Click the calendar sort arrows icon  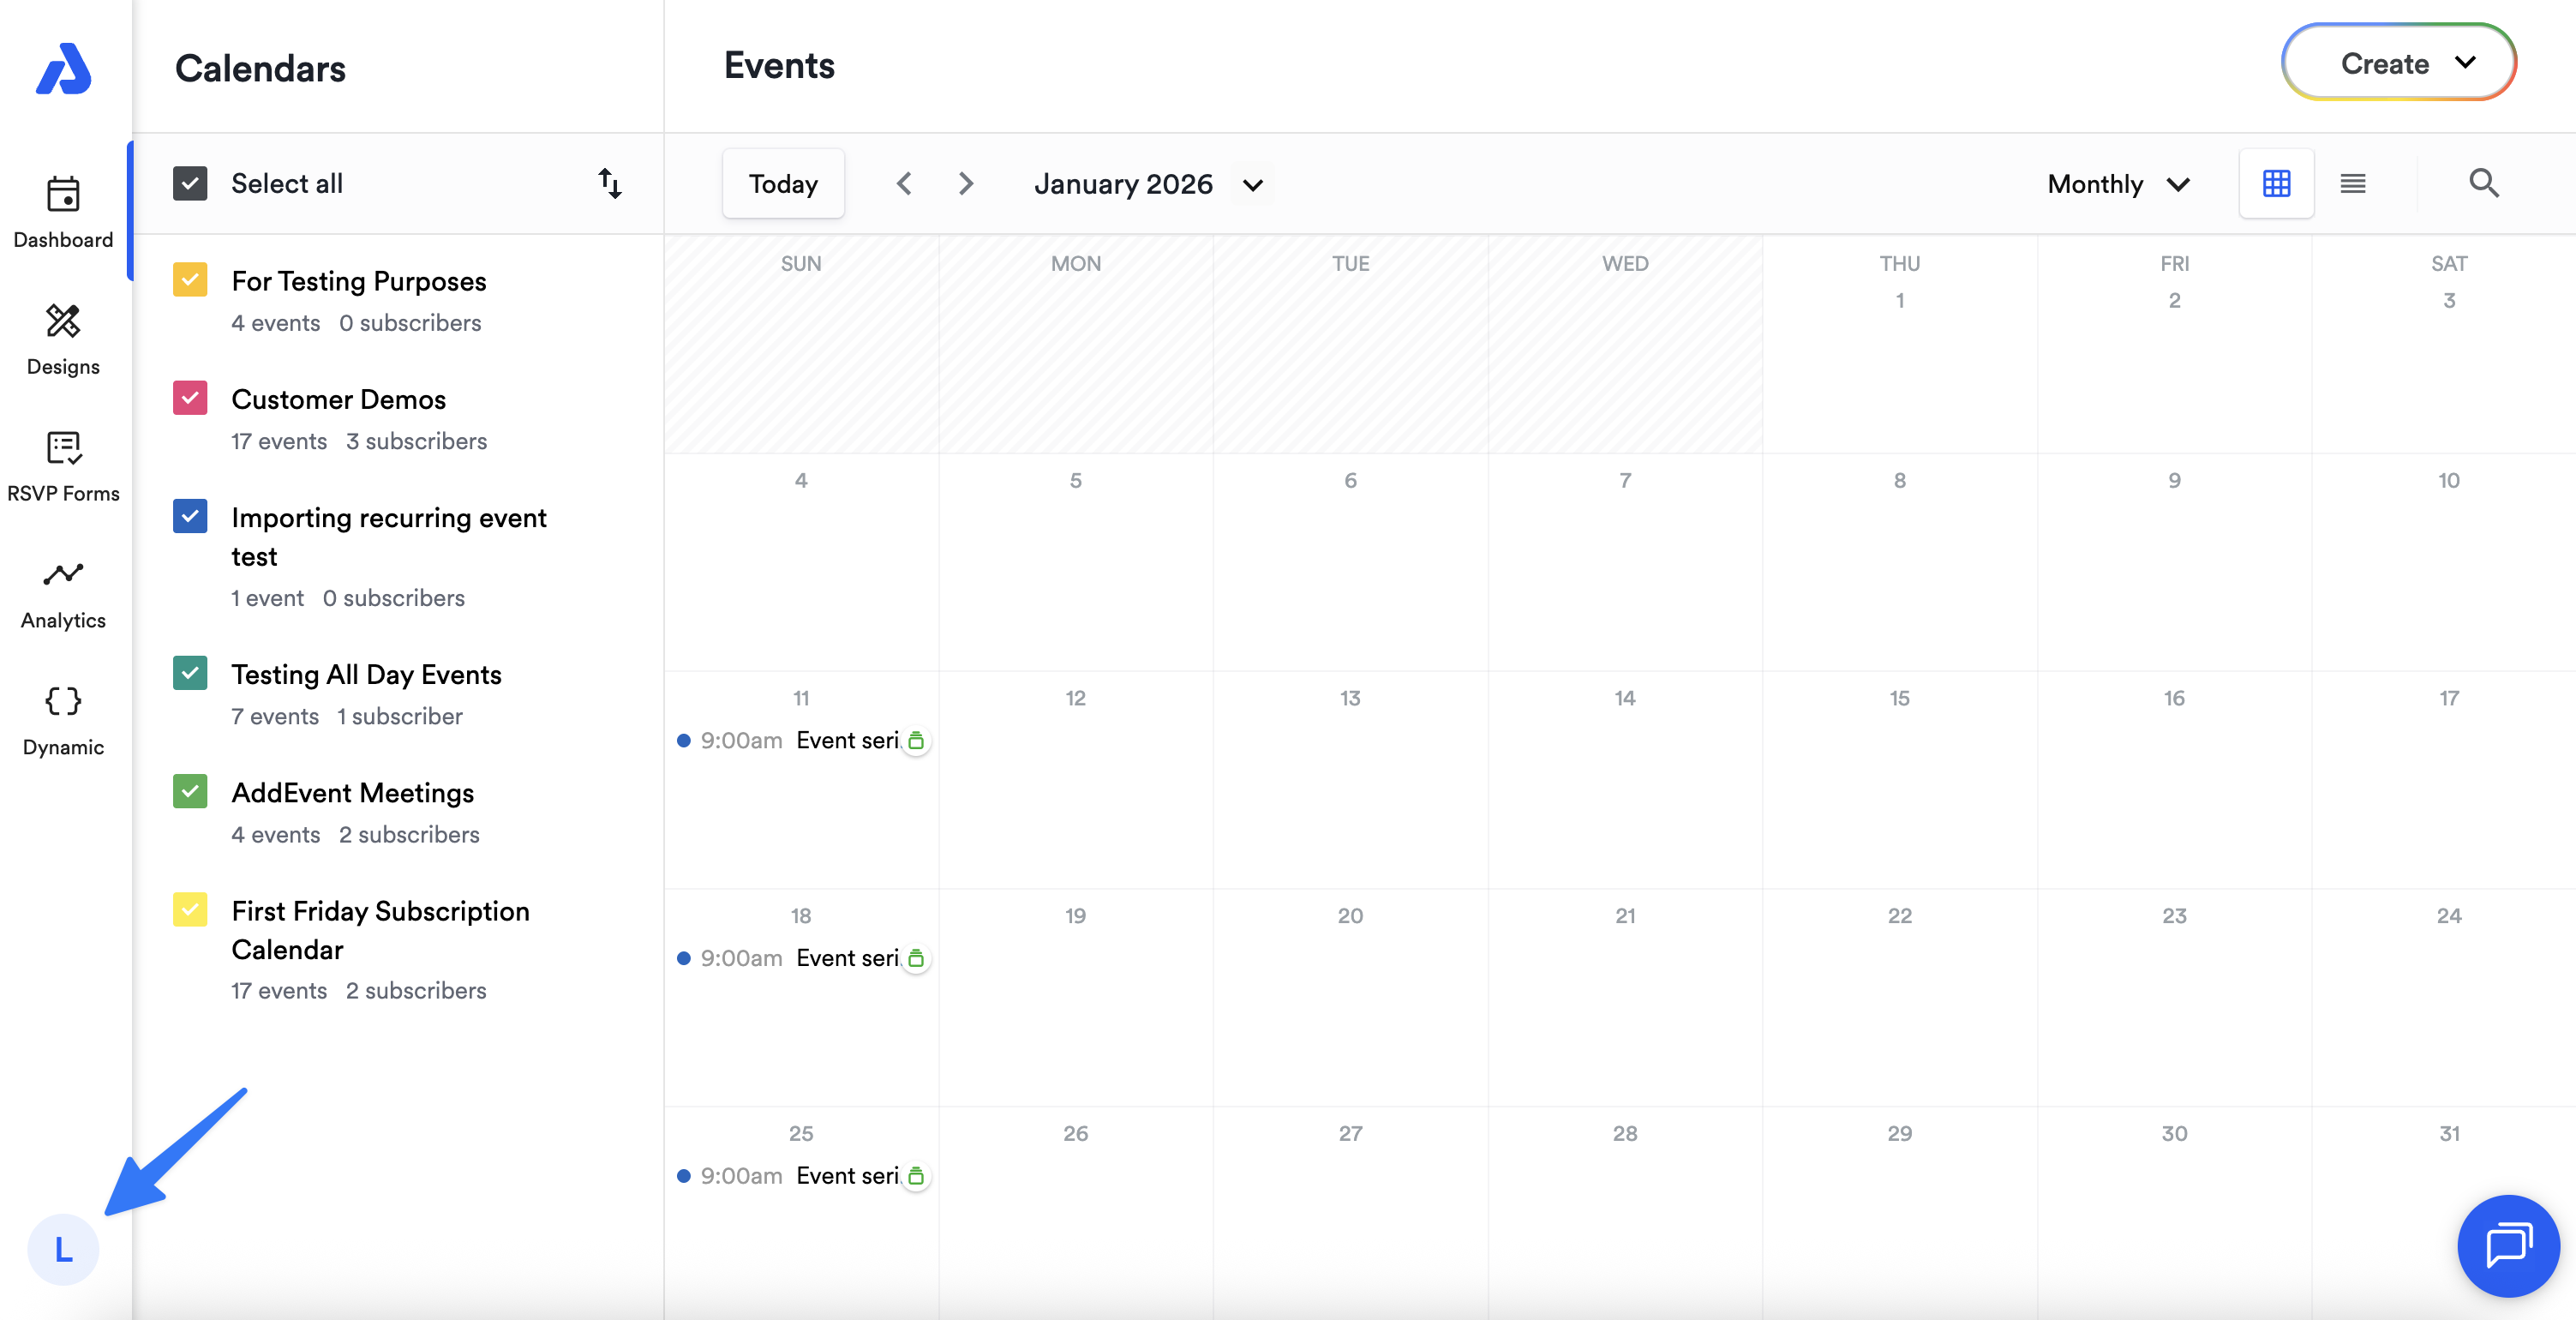(610, 184)
